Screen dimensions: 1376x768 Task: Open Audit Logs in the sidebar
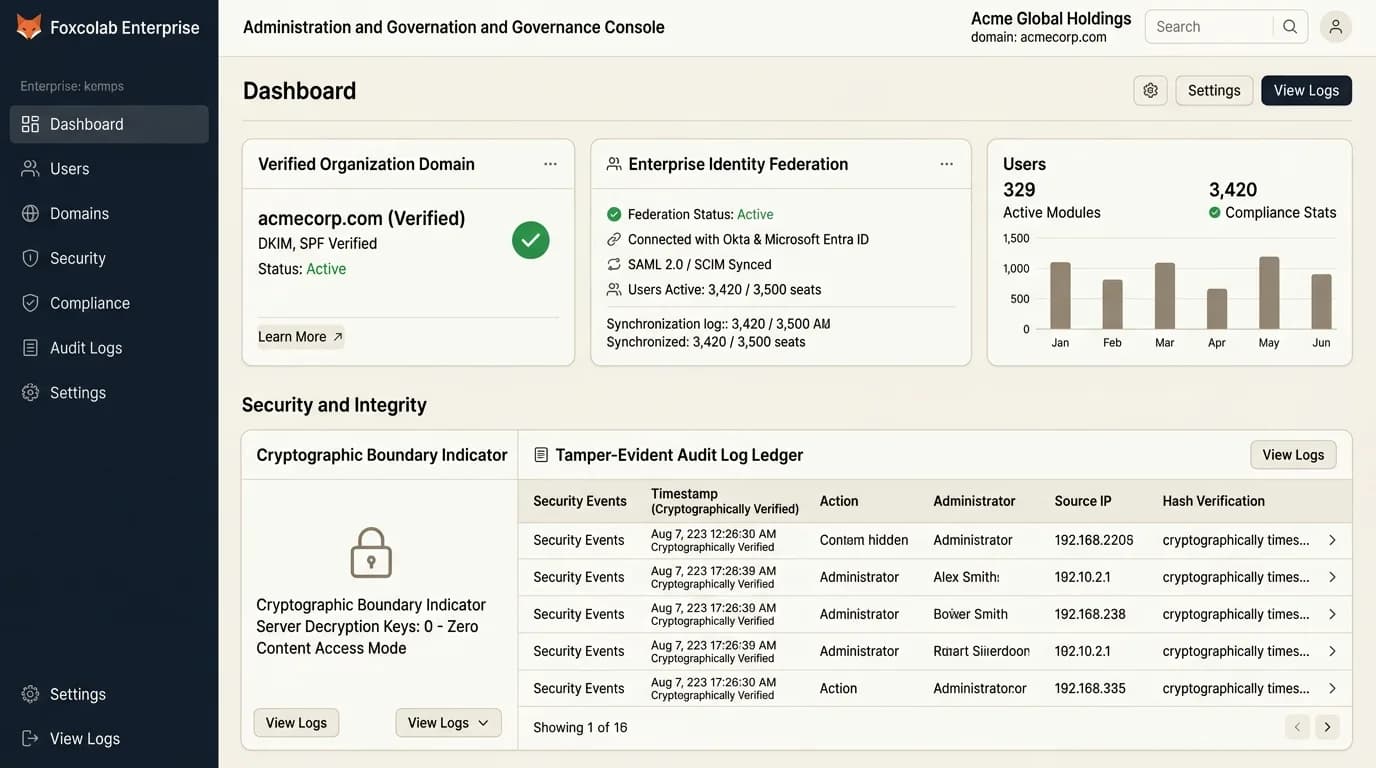click(109, 348)
